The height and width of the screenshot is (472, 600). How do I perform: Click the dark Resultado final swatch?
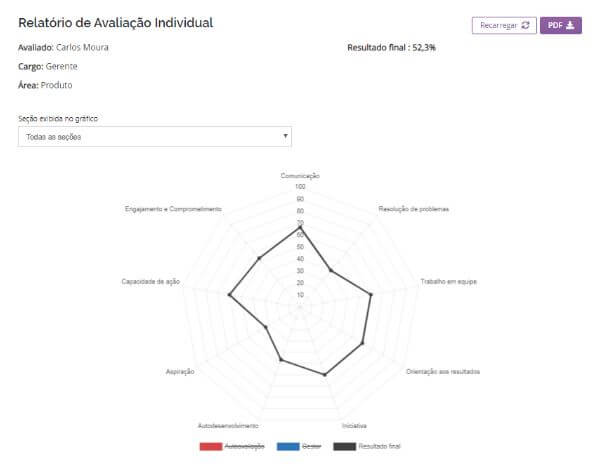344,446
